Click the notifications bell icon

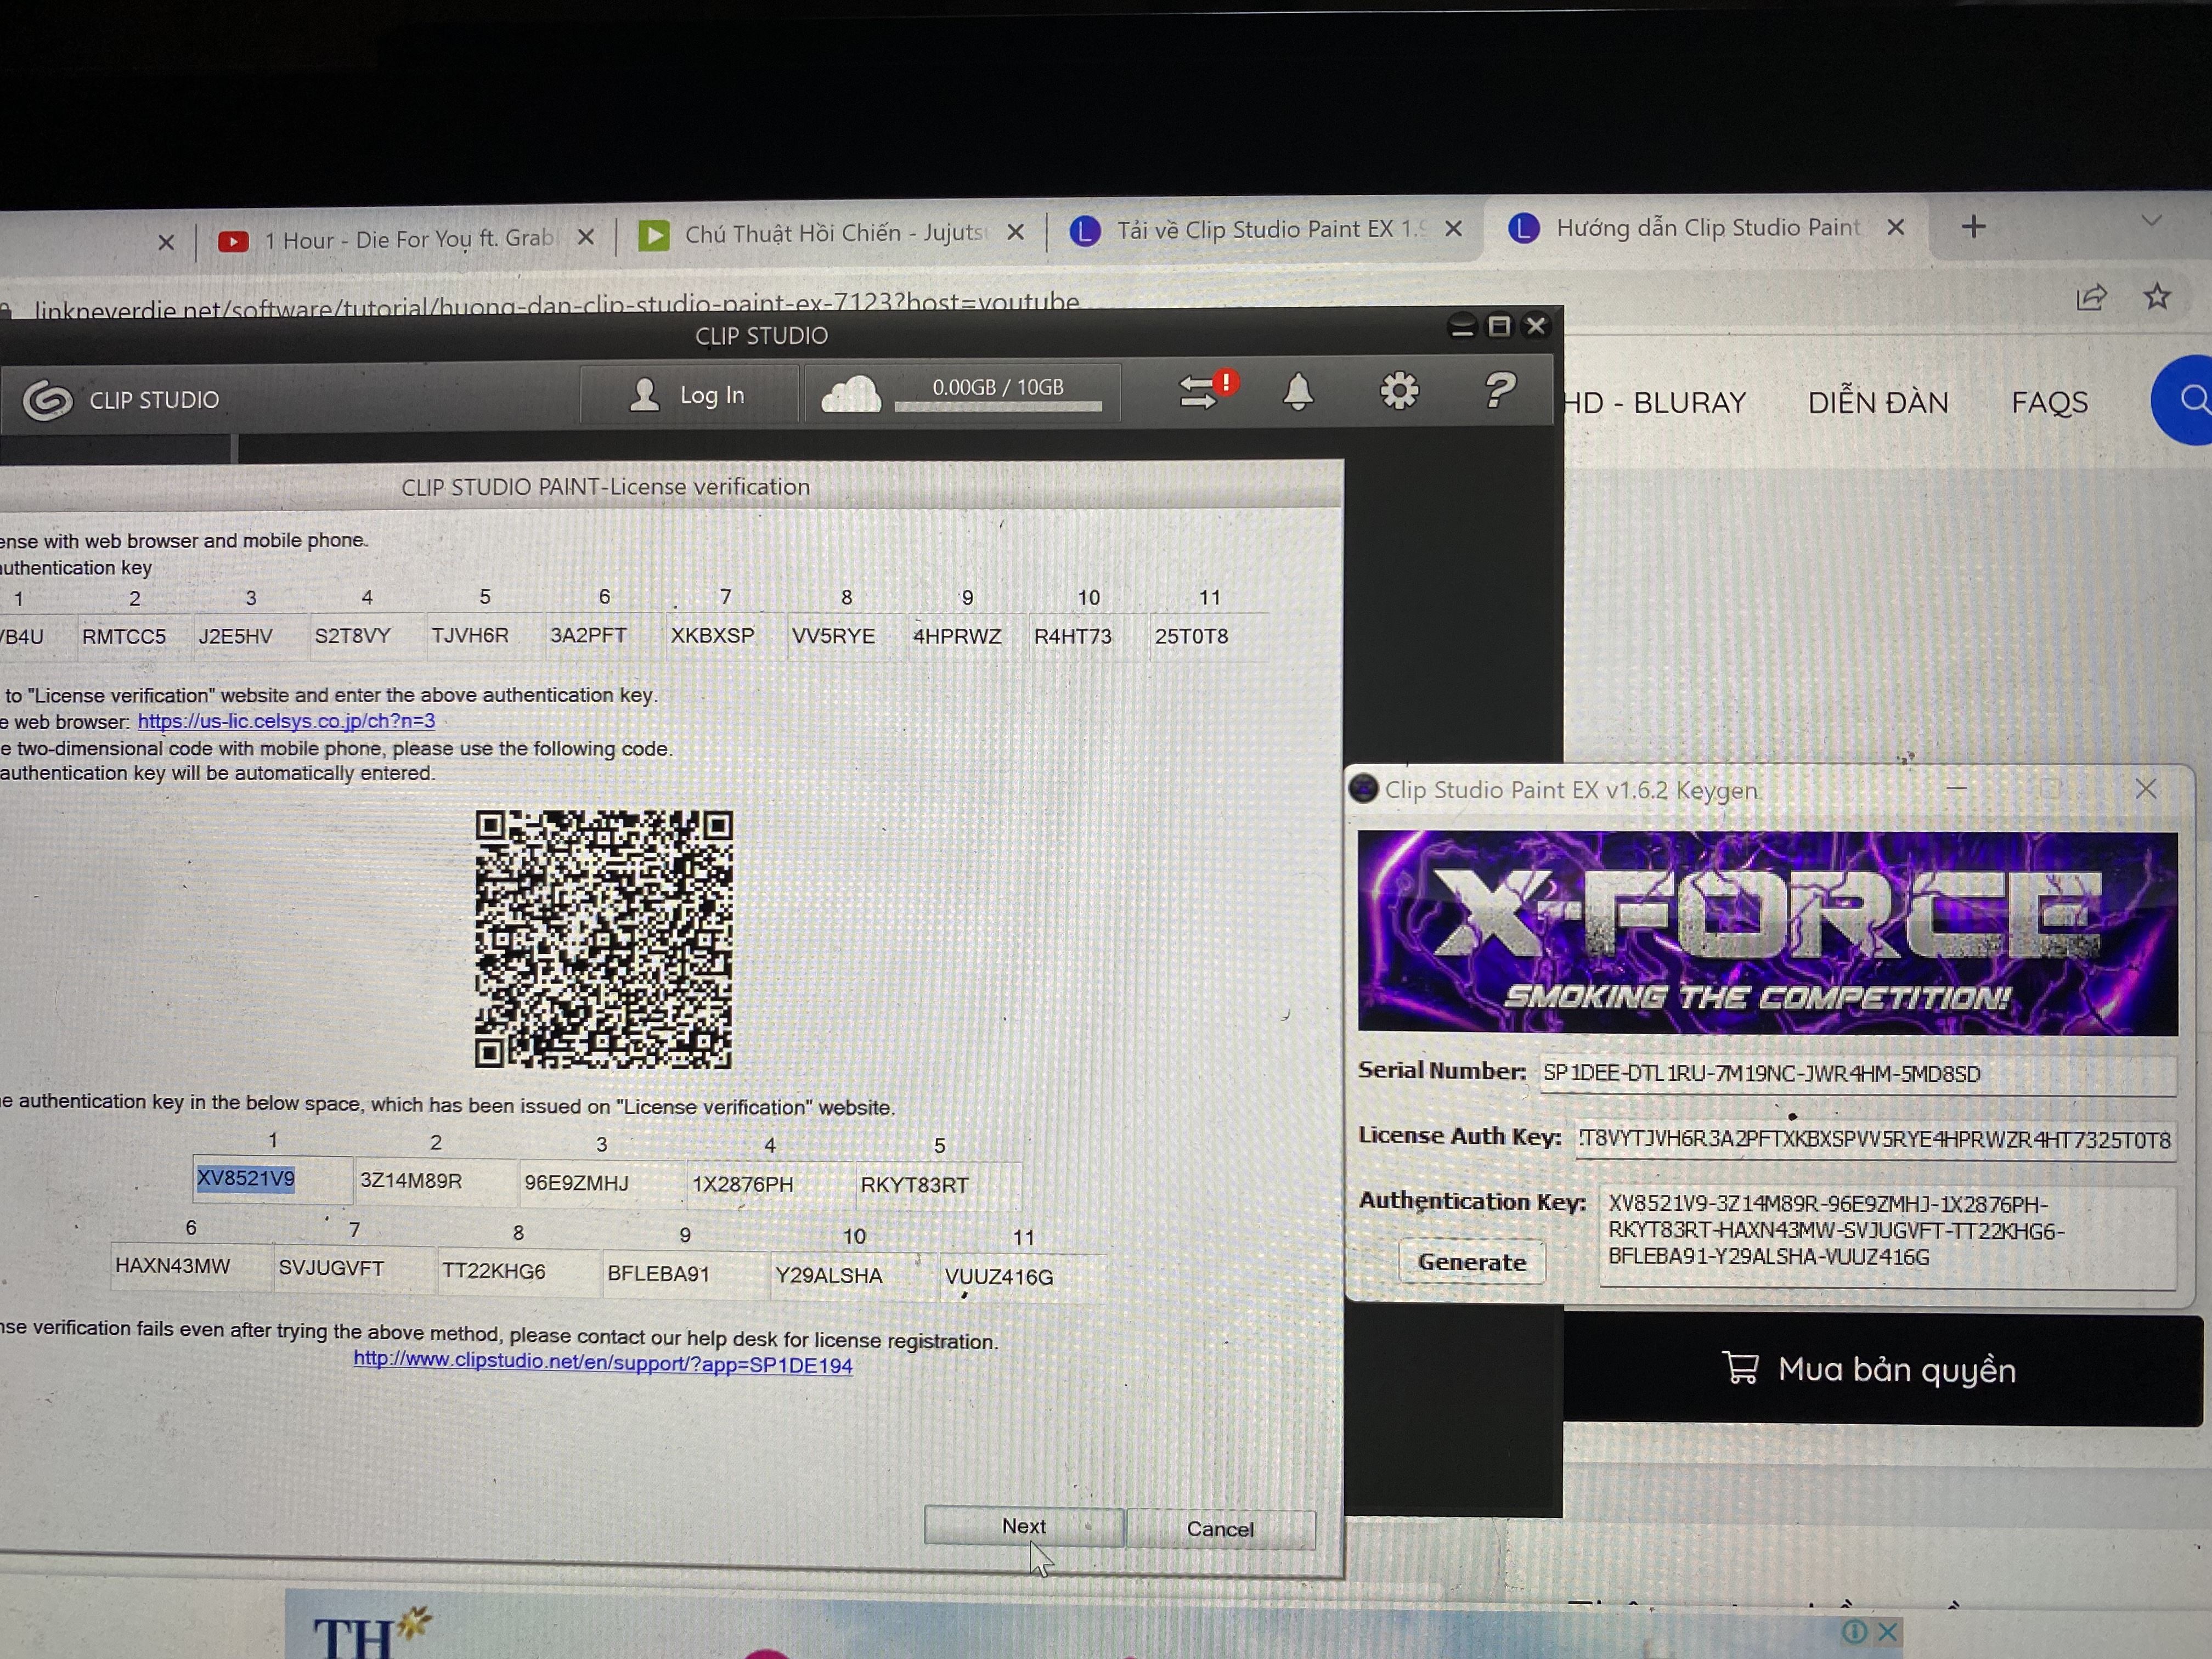click(x=1298, y=391)
